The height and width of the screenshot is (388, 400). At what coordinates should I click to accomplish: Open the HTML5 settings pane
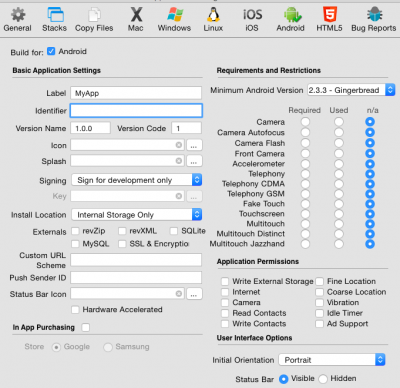[329, 19]
